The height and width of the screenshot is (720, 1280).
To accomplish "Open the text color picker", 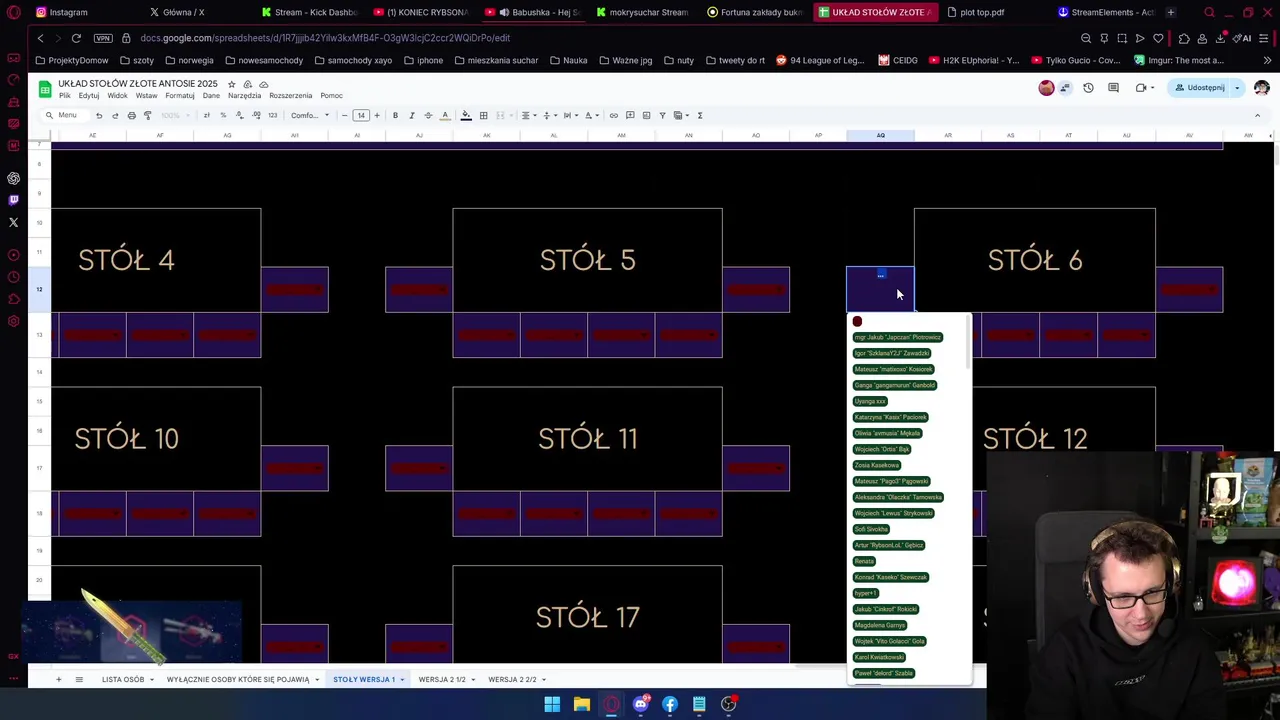I will coord(445,115).
